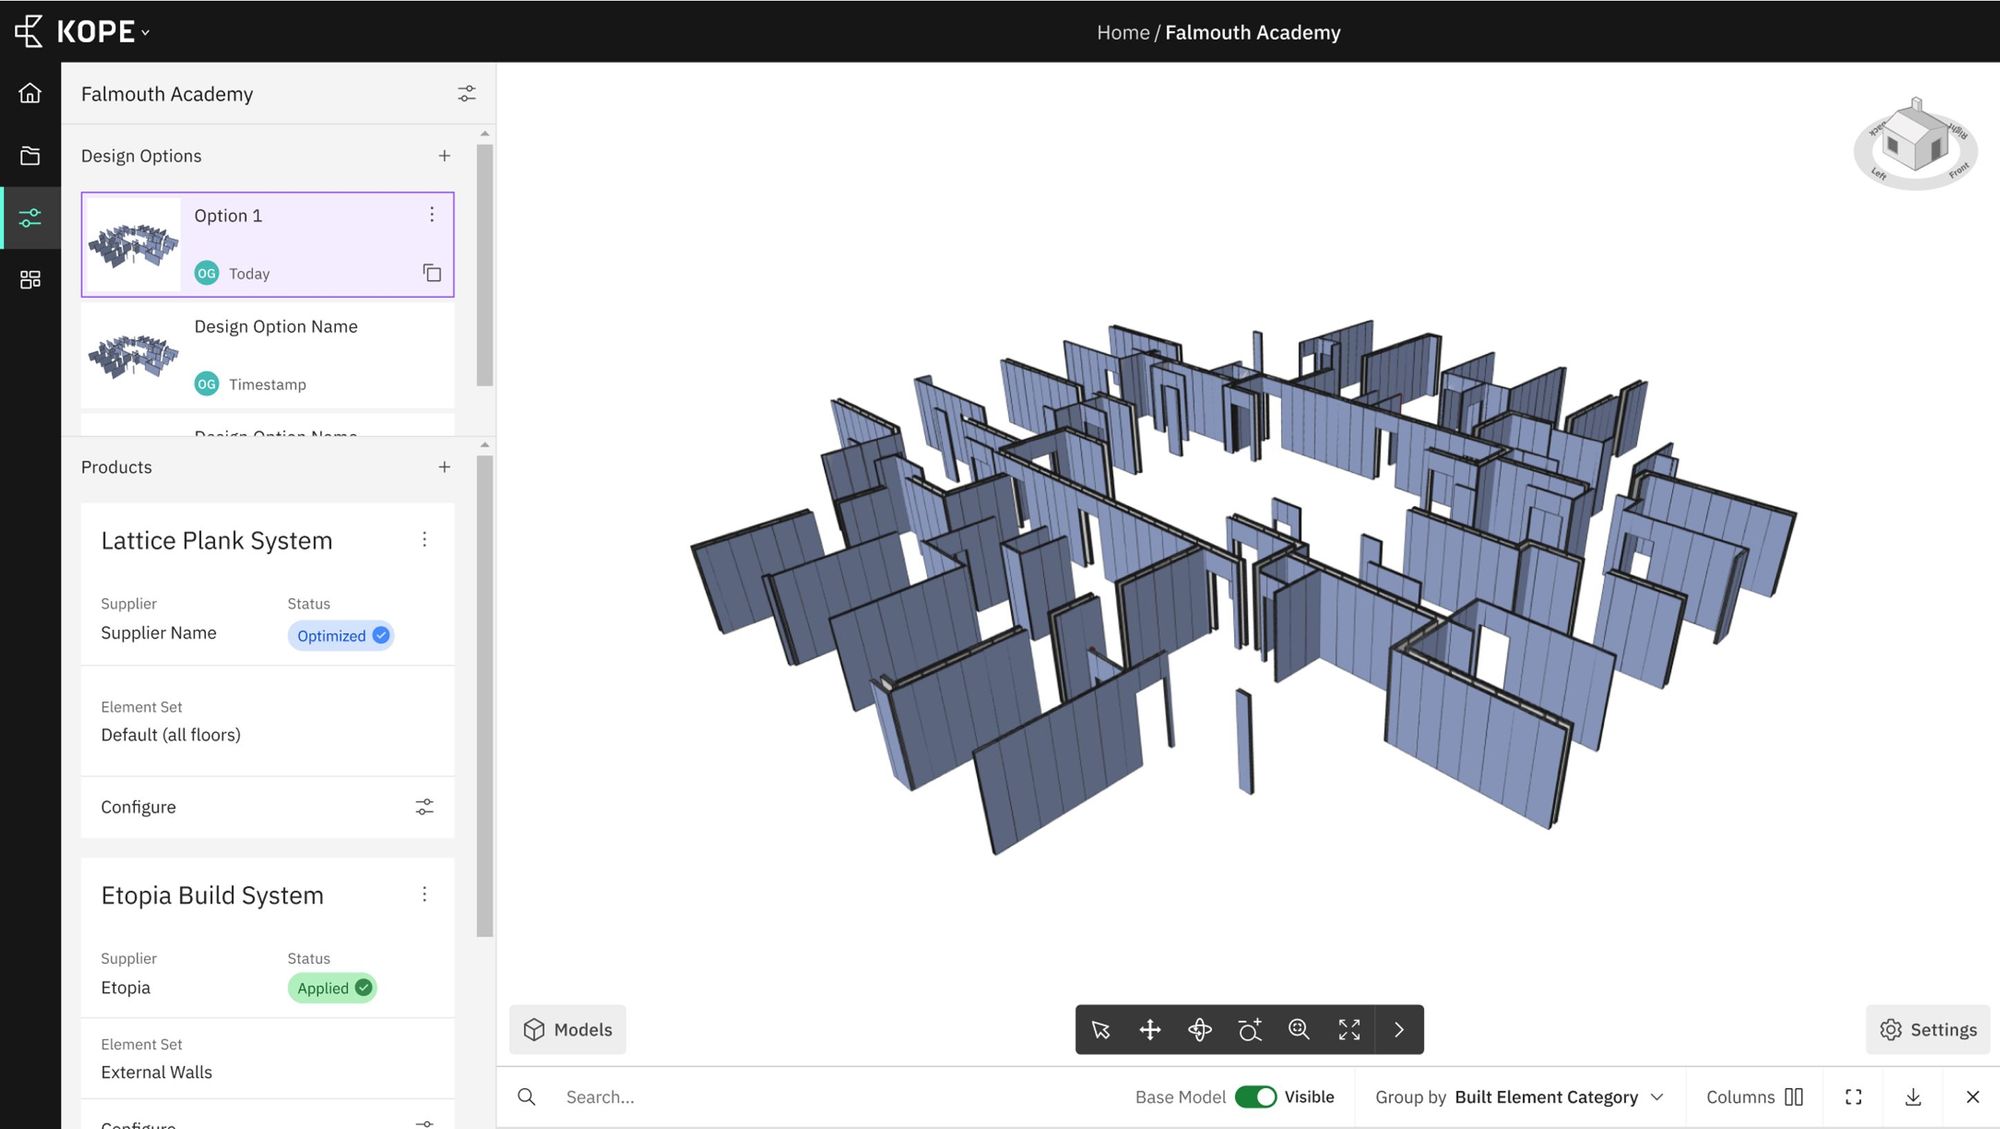The width and height of the screenshot is (2000, 1129).
Task: Click the zoom magnifier tool
Action: (x=1299, y=1030)
